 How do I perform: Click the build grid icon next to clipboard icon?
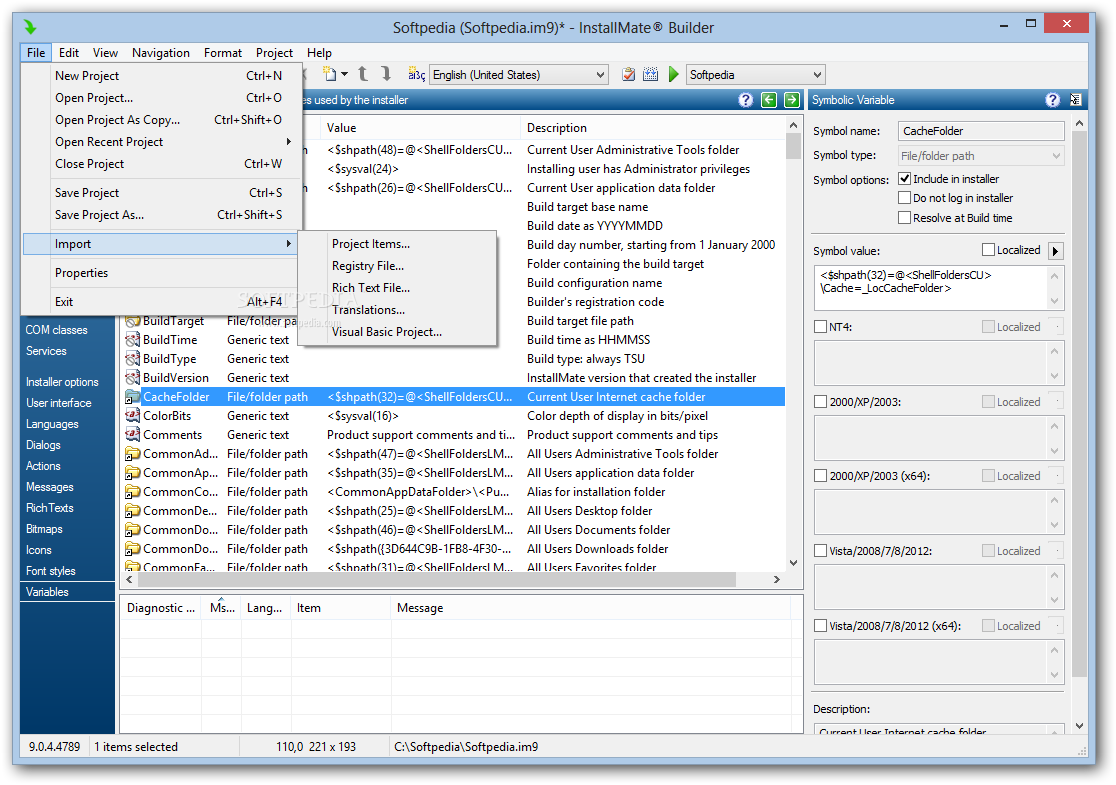tap(651, 74)
